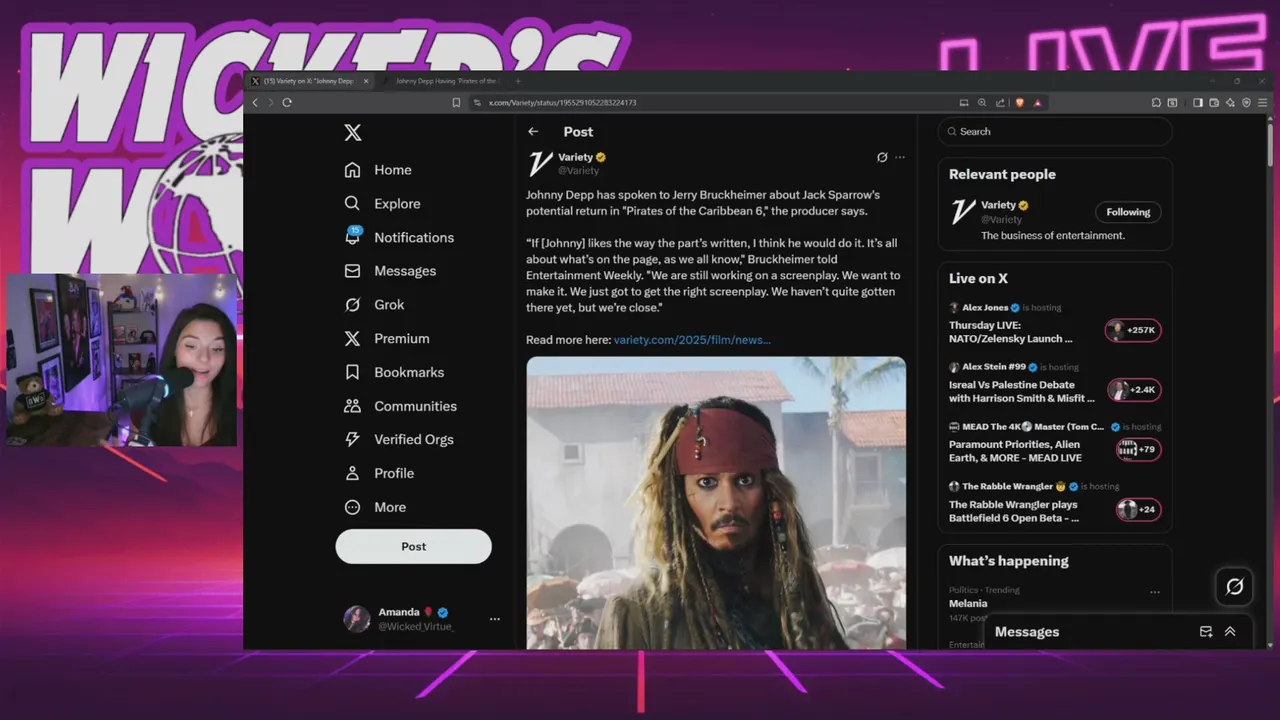Click the Grok explain icon on post
This screenshot has height=720, width=1280.
point(882,157)
